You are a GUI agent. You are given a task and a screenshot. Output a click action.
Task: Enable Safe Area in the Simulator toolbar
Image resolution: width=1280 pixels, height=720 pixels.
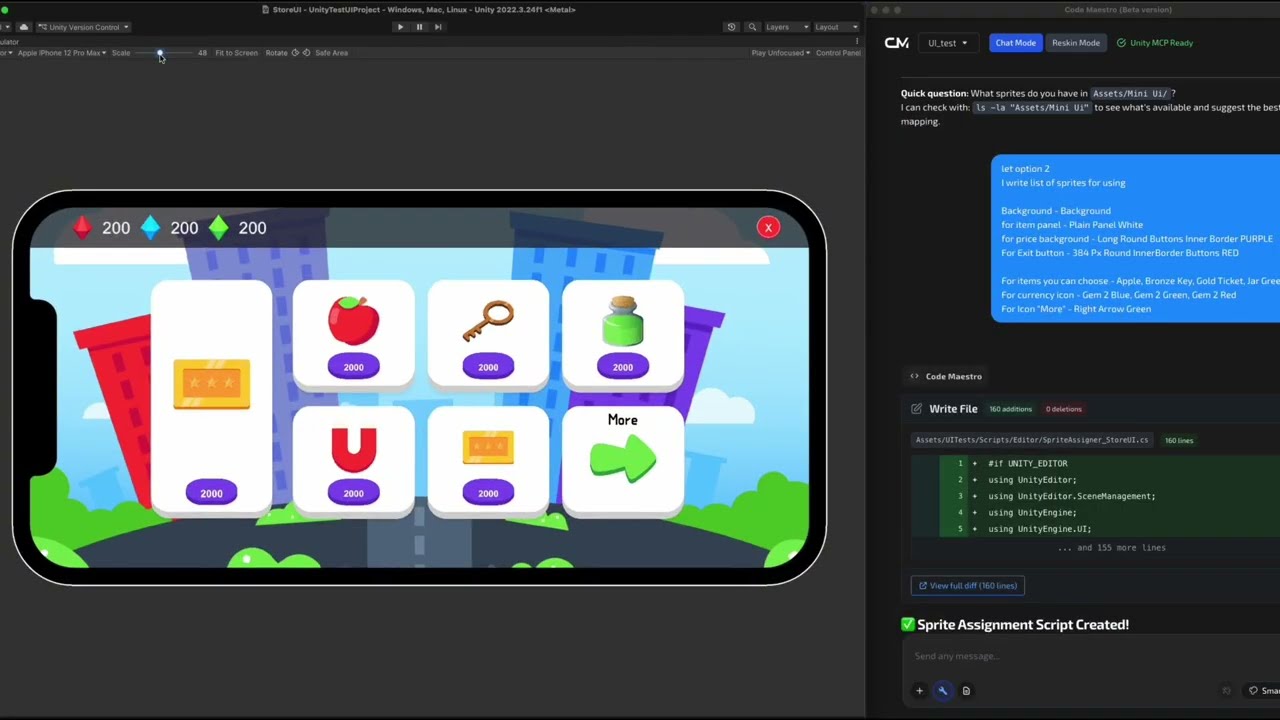click(x=331, y=52)
